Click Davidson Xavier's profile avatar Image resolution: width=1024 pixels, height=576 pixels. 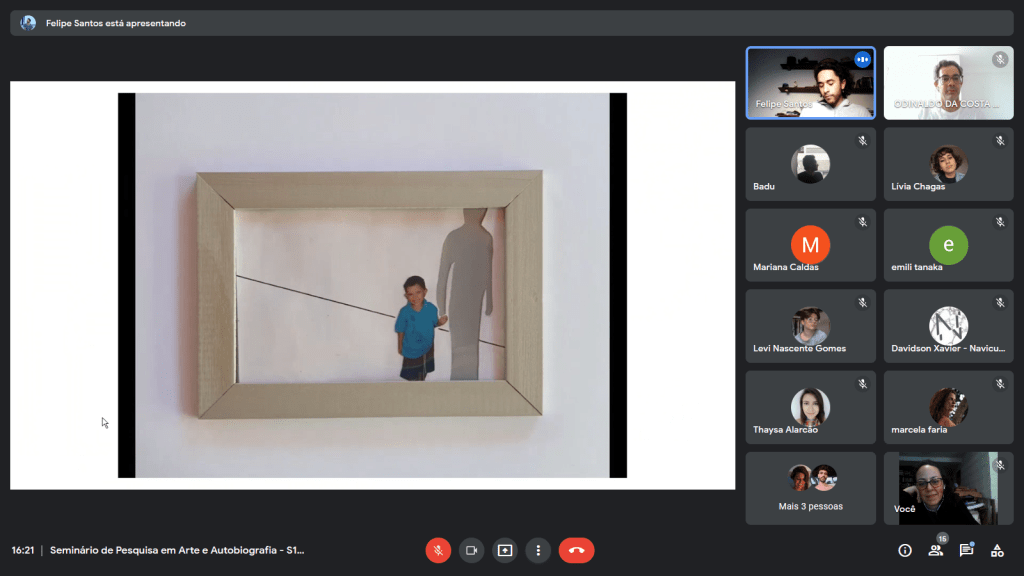(948, 326)
